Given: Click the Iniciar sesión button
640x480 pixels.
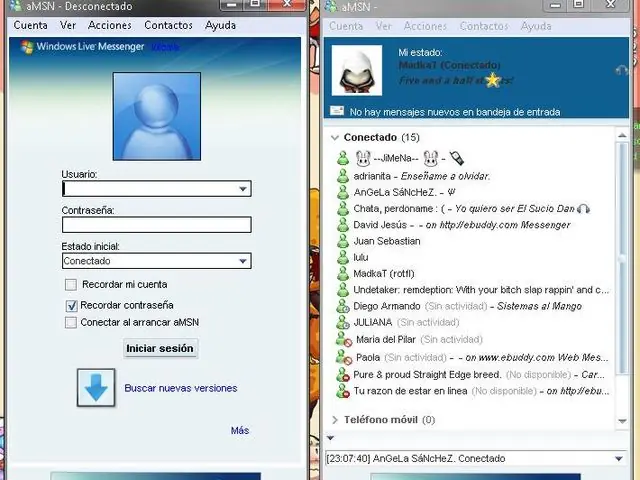Looking at the screenshot, I should tap(160, 349).
